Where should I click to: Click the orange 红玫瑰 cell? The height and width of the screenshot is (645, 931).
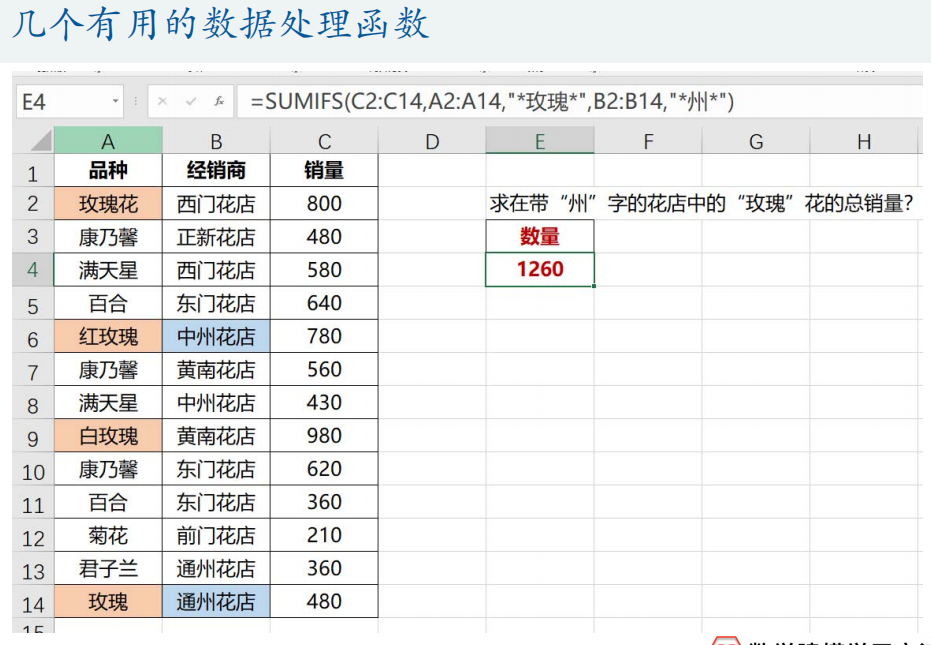108,337
